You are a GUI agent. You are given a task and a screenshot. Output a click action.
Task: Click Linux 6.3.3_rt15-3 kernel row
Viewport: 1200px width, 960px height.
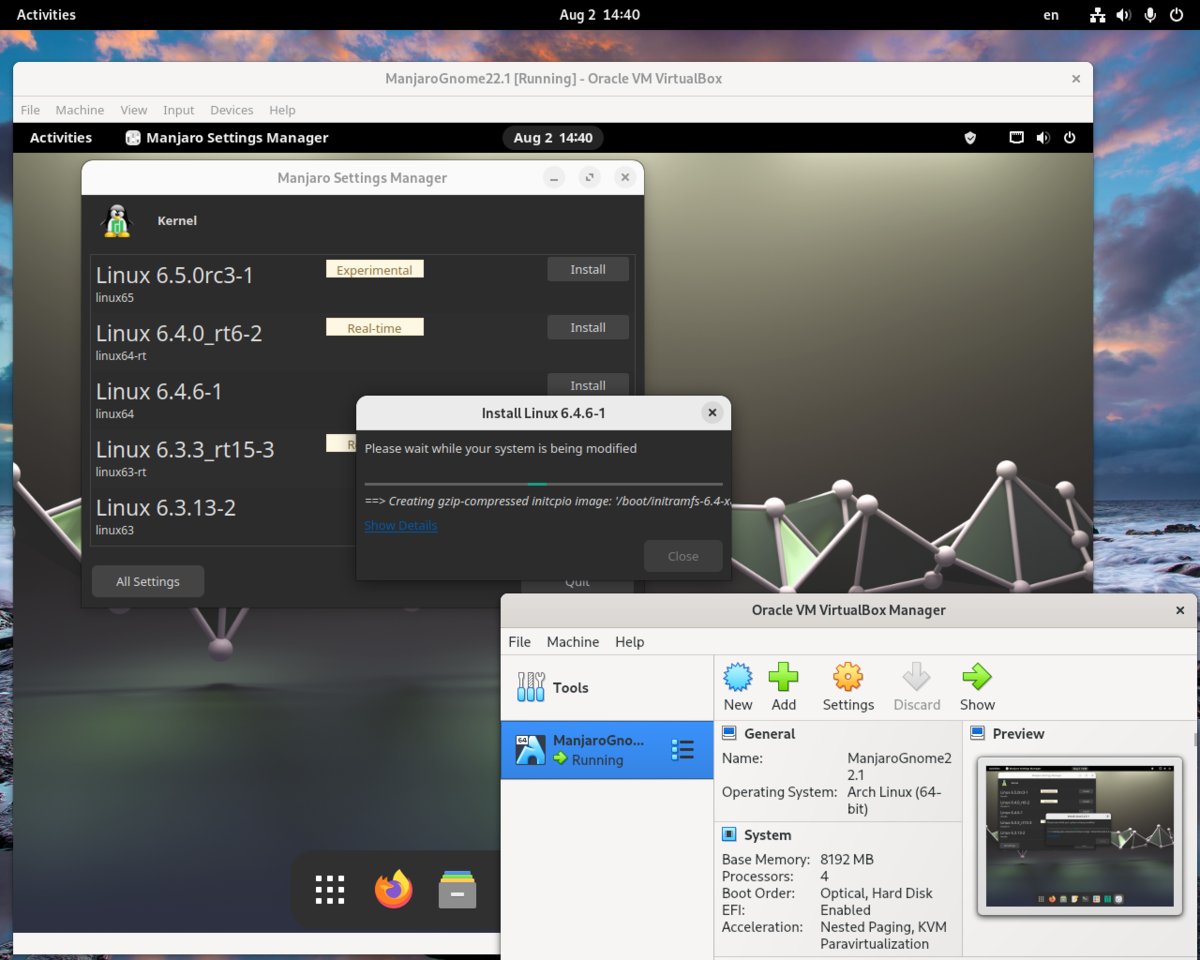pos(223,456)
